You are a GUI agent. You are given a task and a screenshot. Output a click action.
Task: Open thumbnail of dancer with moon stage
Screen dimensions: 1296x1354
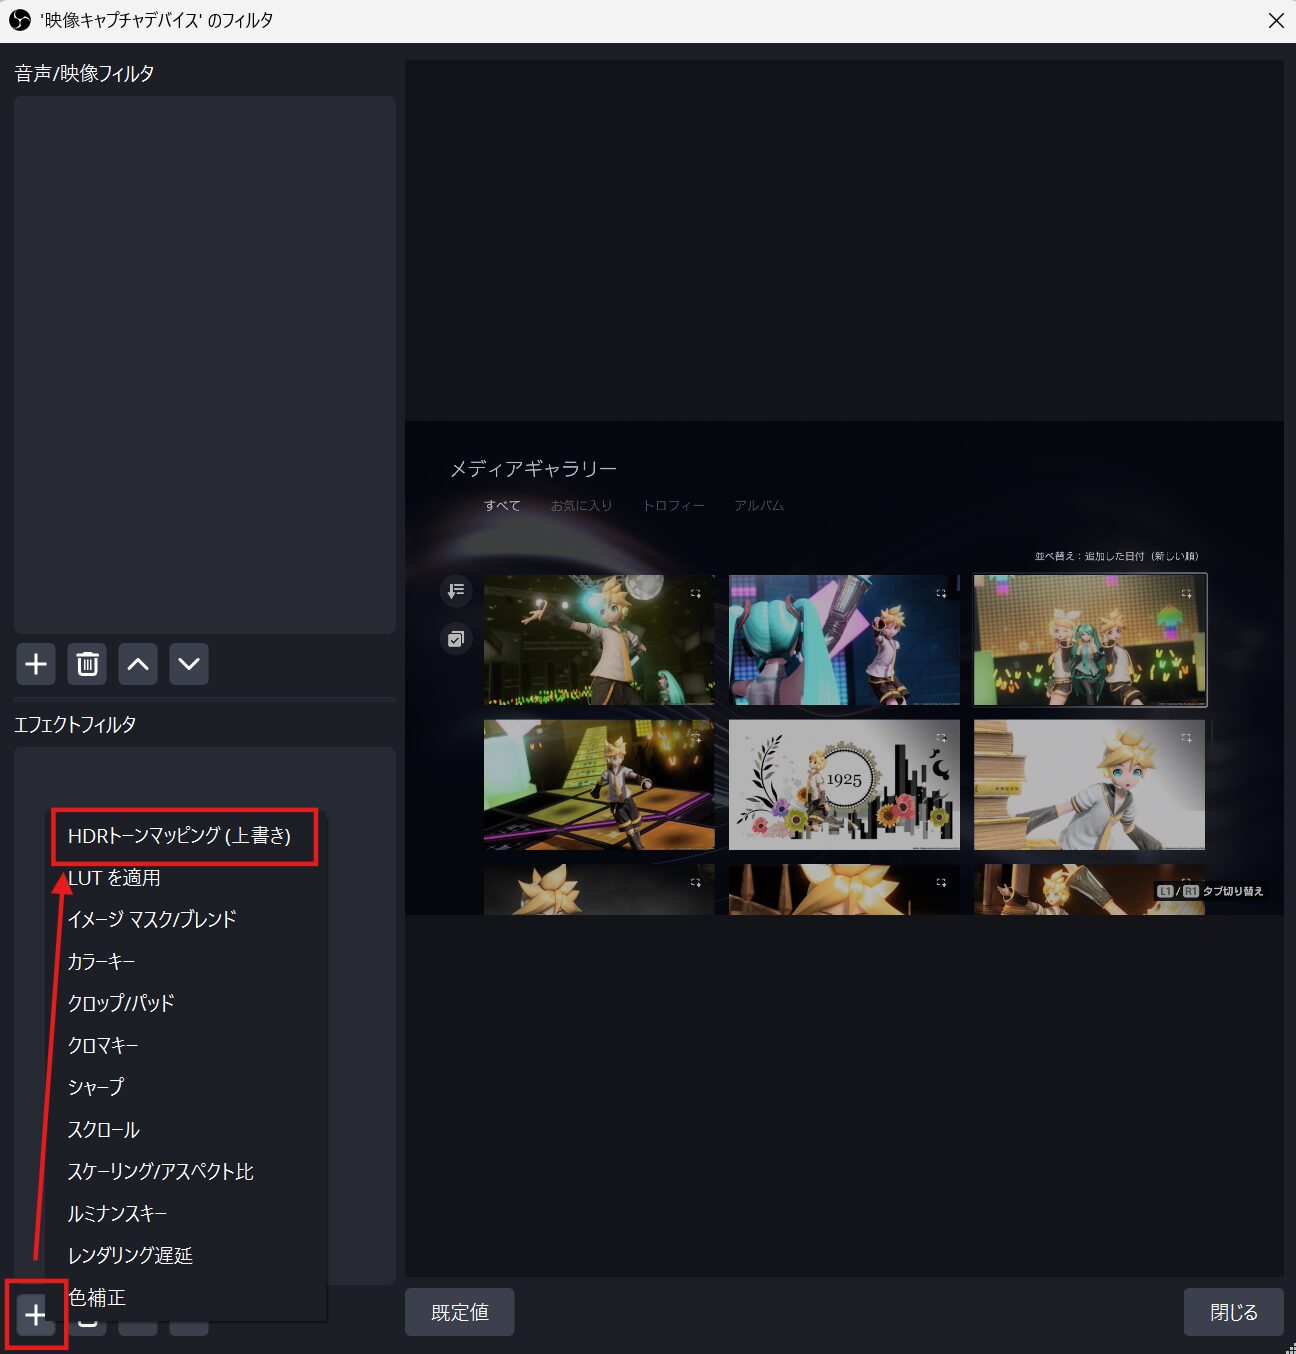pos(599,640)
